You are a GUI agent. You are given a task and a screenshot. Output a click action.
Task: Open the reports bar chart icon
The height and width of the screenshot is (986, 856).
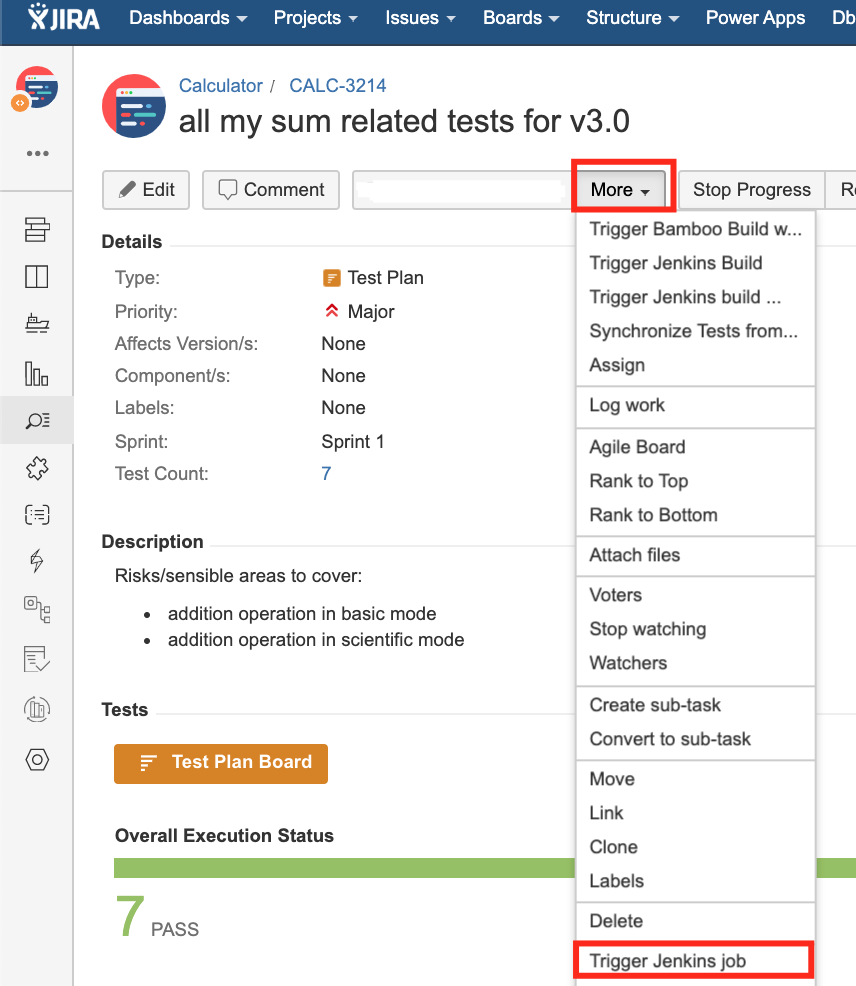pyautogui.click(x=36, y=374)
